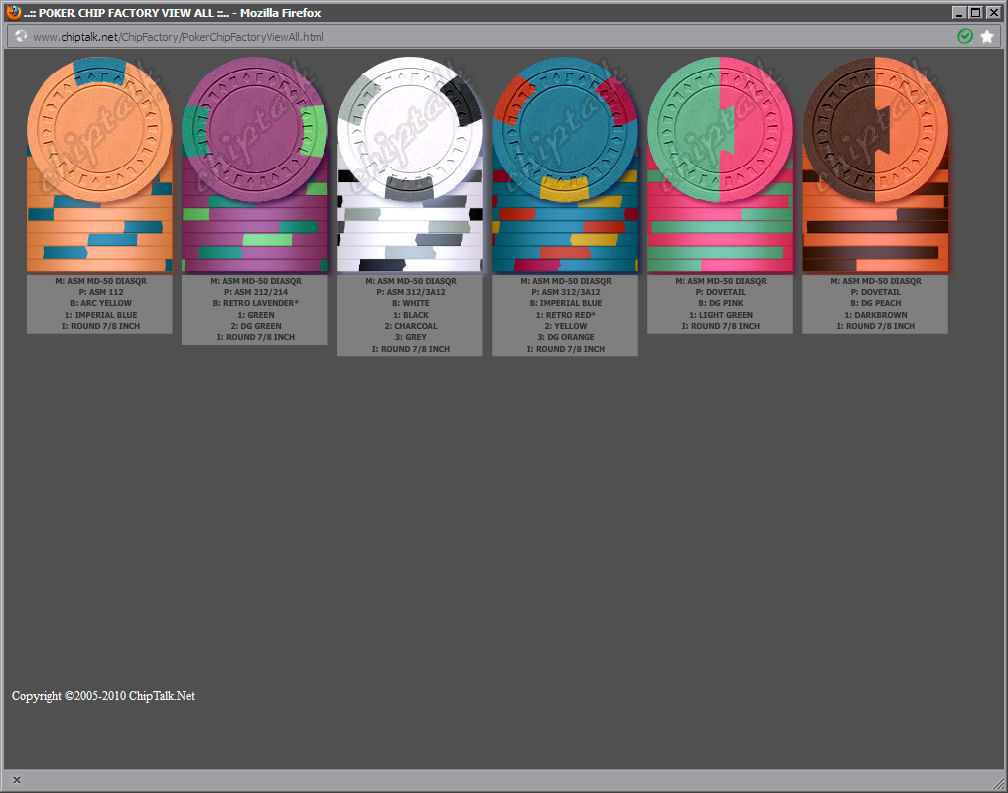Click the ChipTalk.Net copyright text
The image size is (1008, 793).
103,696
